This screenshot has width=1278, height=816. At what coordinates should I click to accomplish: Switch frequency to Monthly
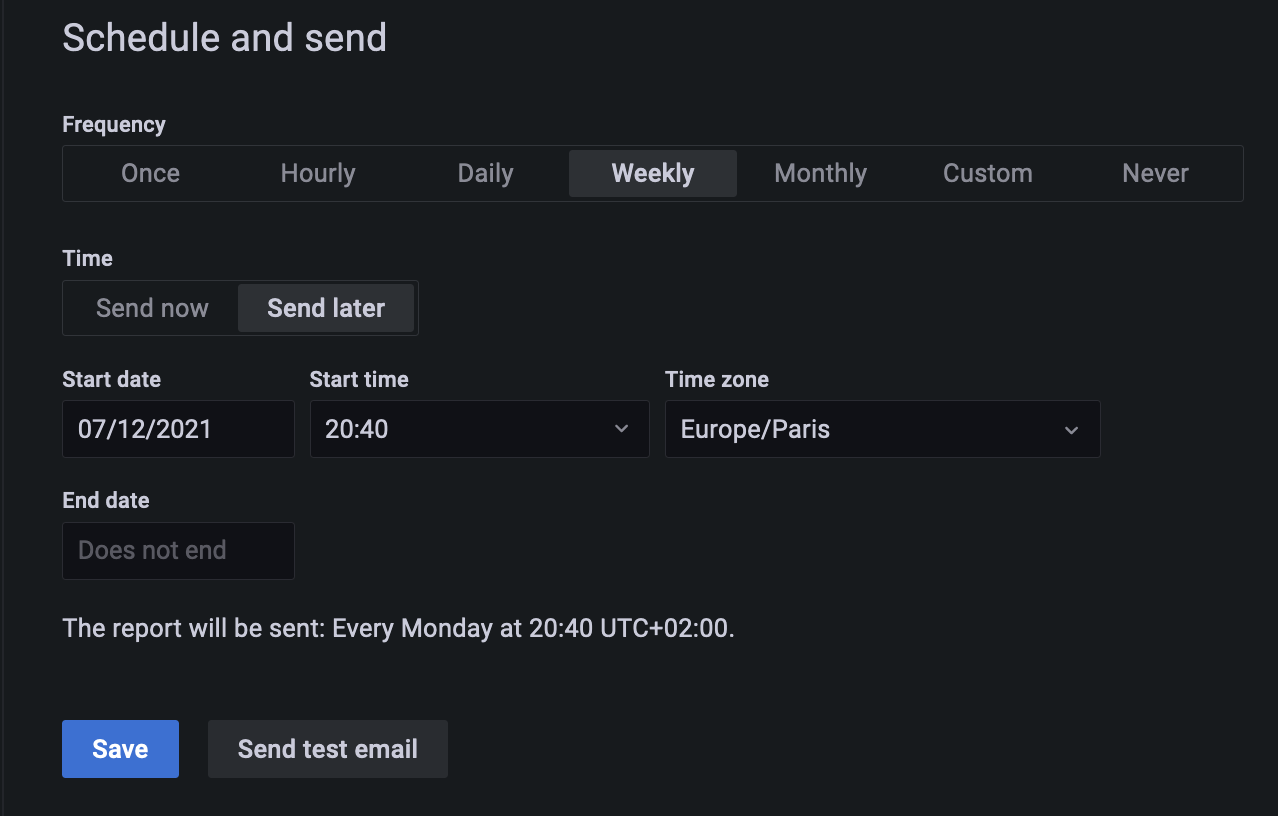pos(820,173)
